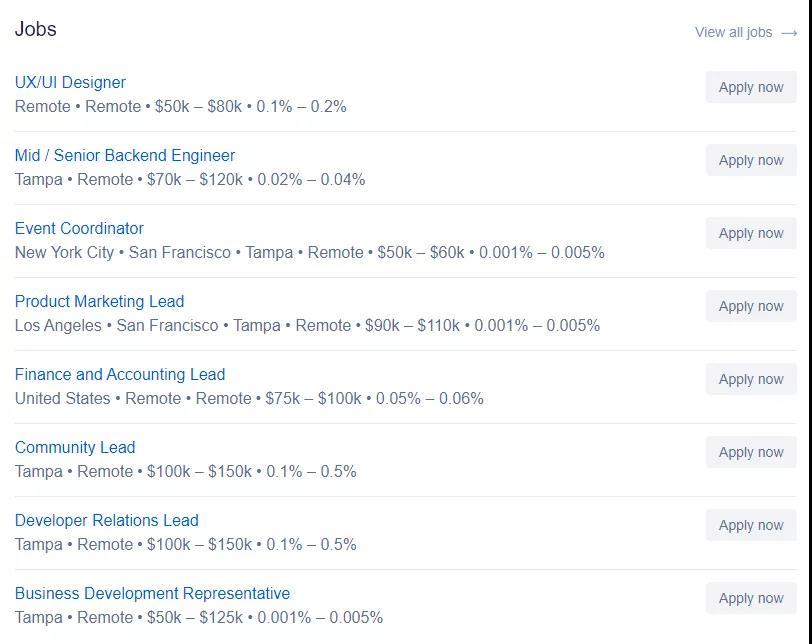Apply now for Business Development Representative
The width and height of the screenshot is (812, 644).
(750, 598)
